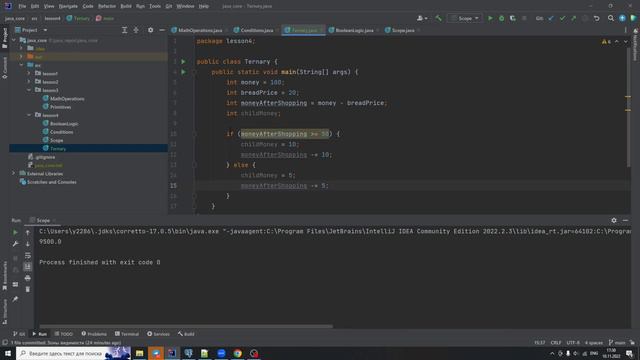Screen dimensions: 640x360
Task: Click Git push arrow icon
Action: (x=573, y=18)
